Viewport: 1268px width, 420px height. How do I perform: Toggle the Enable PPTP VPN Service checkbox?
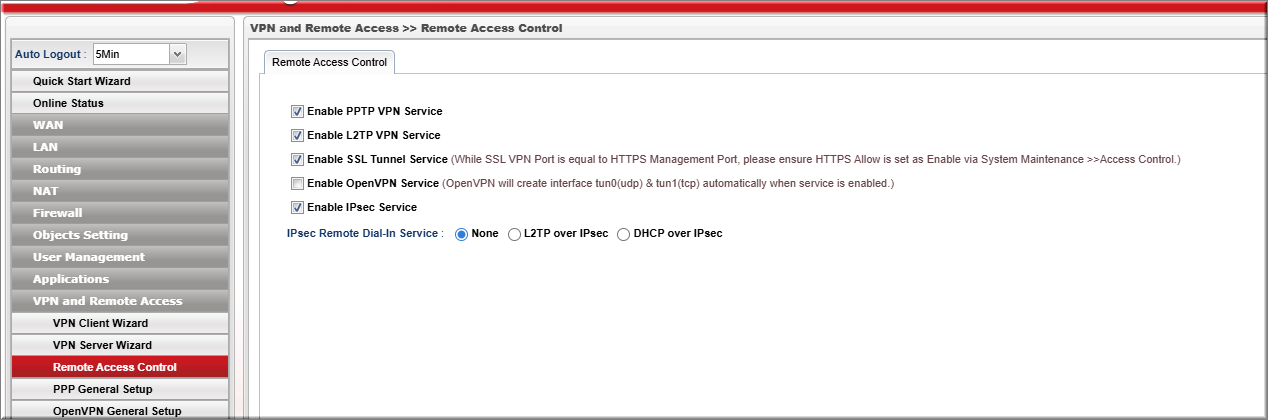297,111
